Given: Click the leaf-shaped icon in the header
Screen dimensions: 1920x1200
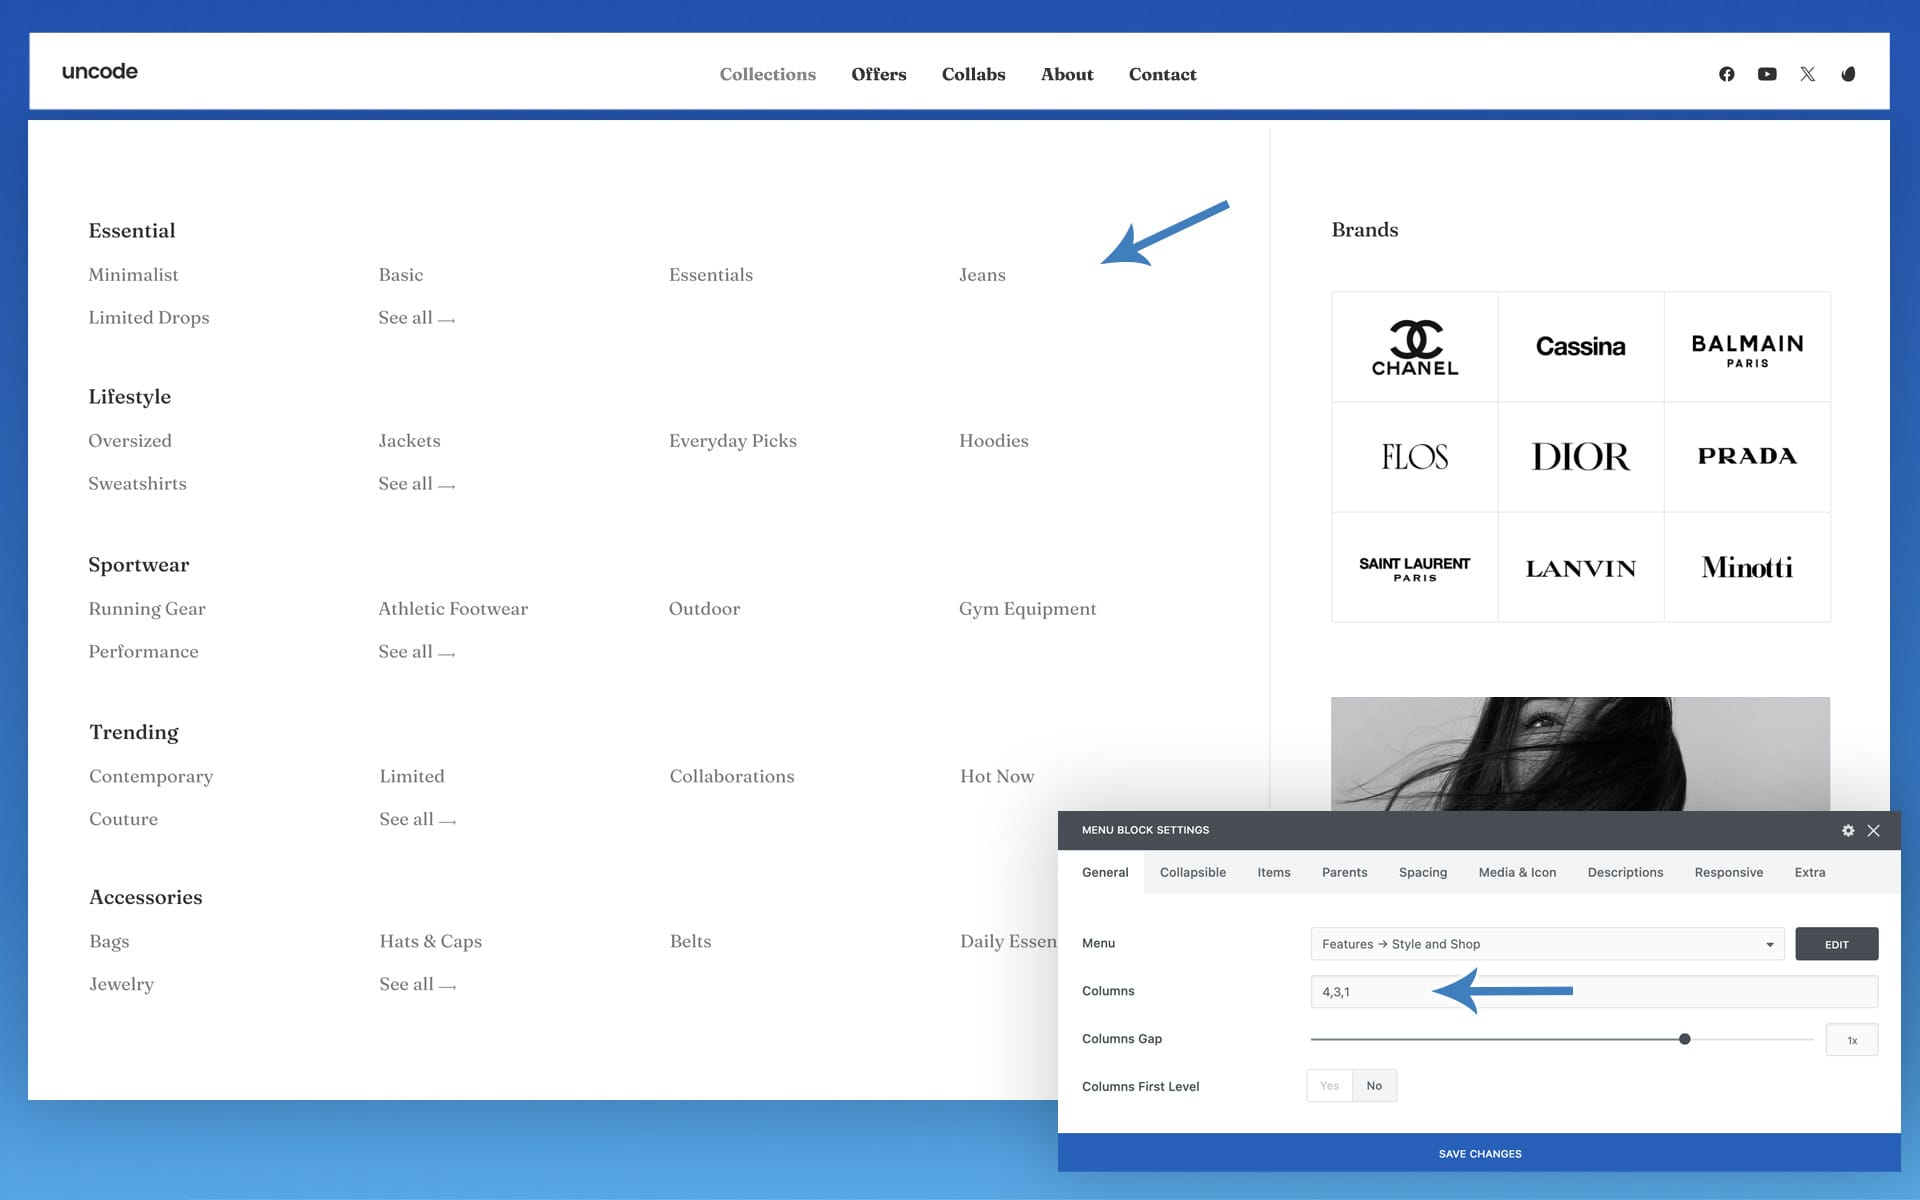Looking at the screenshot, I should click(1848, 74).
